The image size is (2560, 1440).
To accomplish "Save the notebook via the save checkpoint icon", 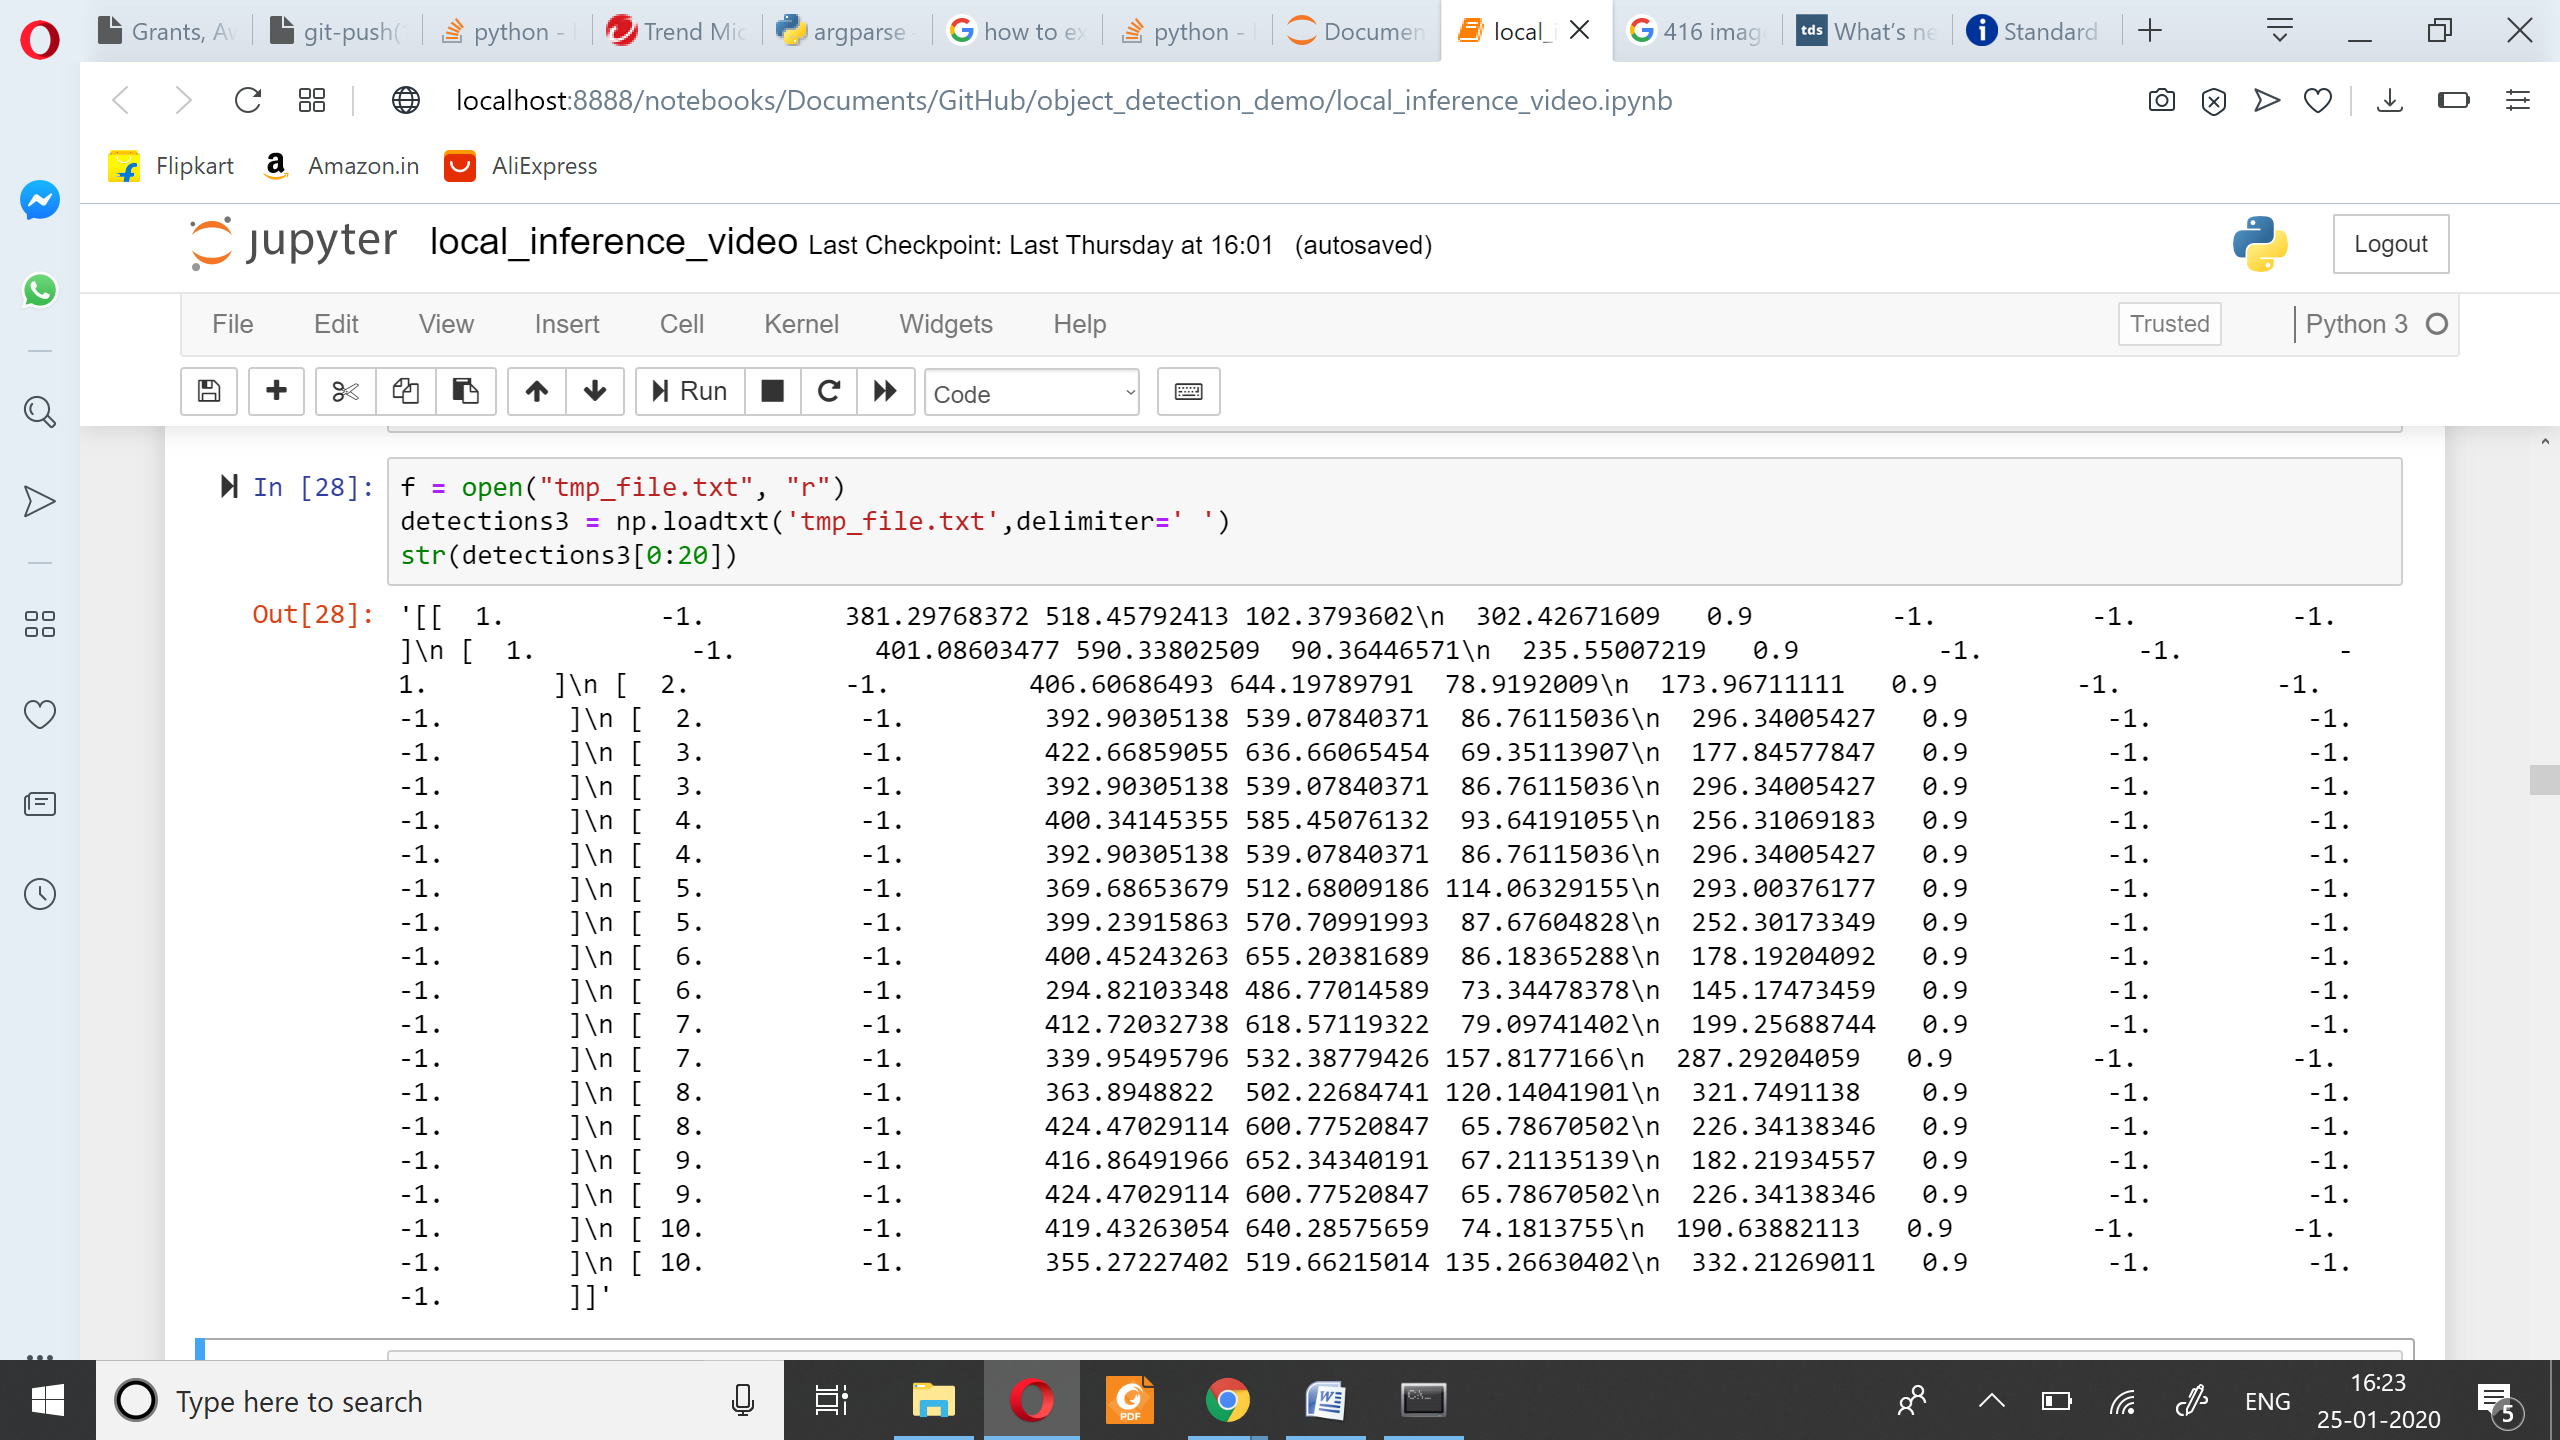I will (208, 391).
